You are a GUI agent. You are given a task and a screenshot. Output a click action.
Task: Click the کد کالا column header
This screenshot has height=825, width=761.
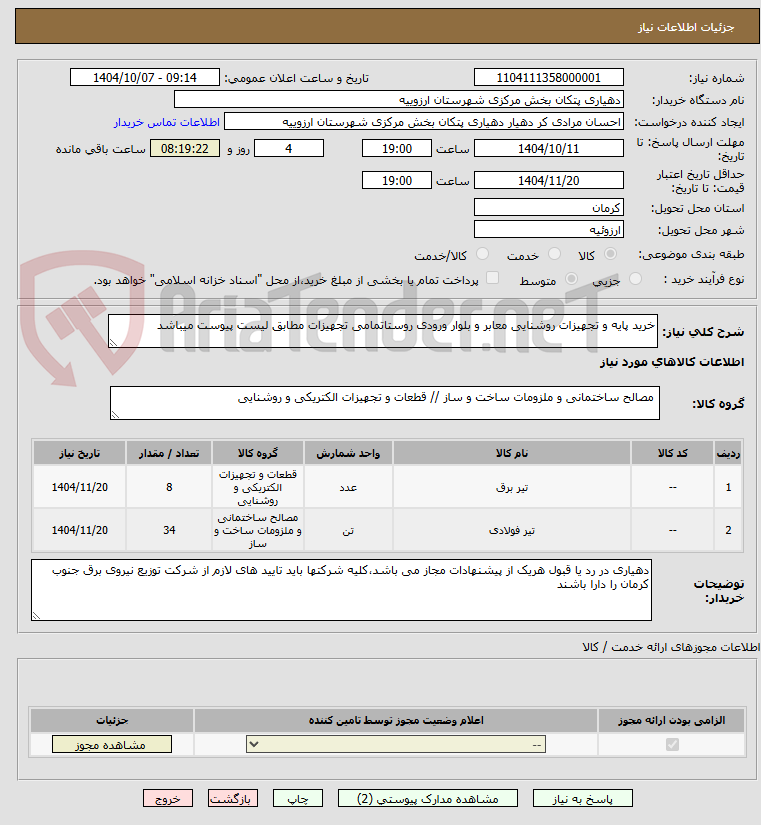pyautogui.click(x=673, y=453)
